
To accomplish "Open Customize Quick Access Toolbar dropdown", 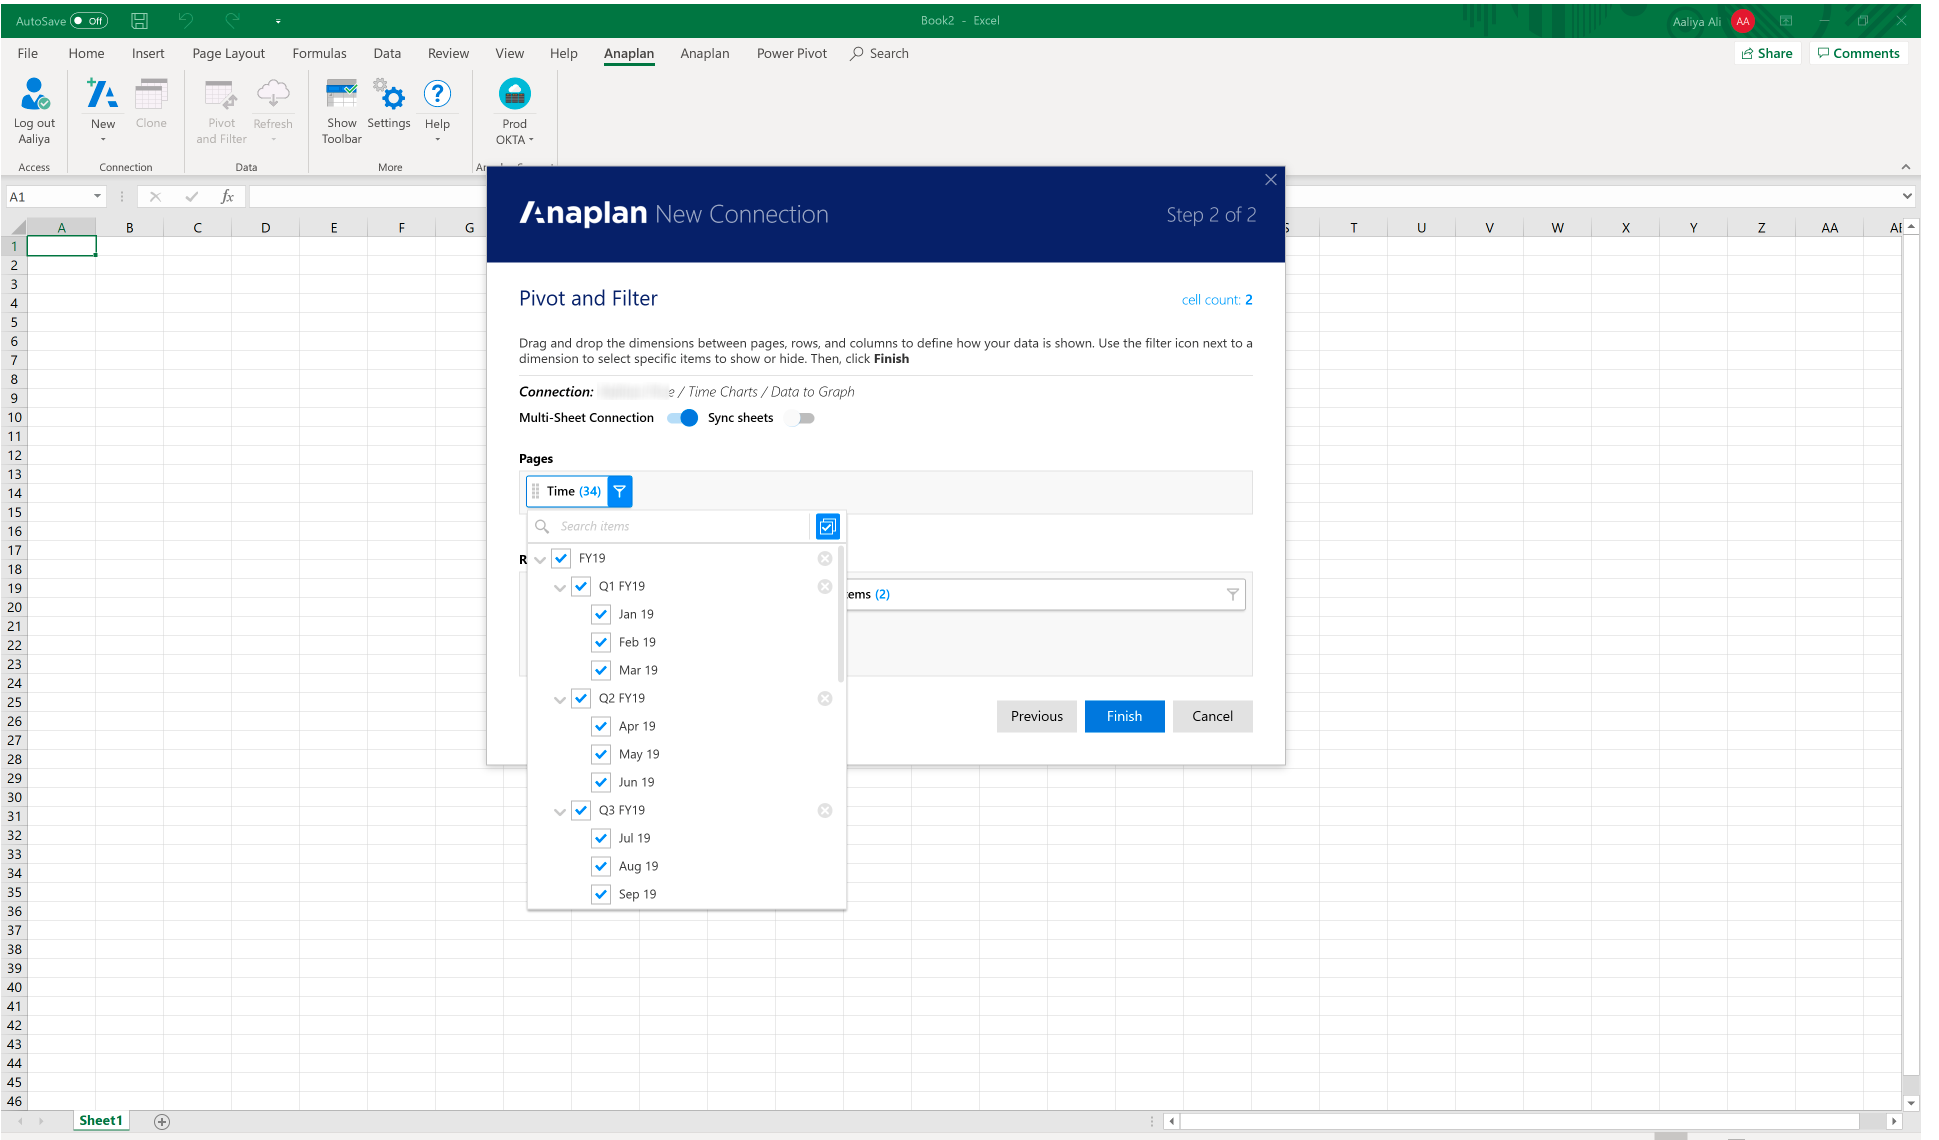I will click(278, 21).
